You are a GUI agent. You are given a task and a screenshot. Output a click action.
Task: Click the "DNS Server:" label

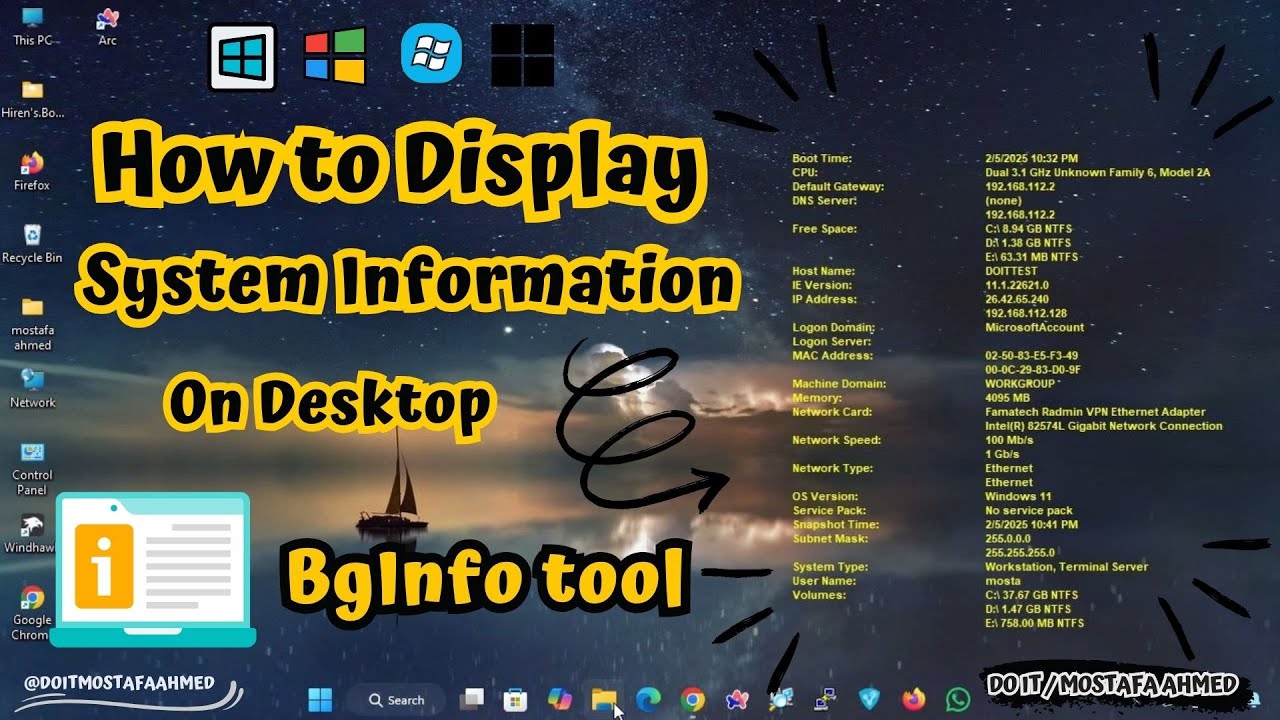pos(825,201)
